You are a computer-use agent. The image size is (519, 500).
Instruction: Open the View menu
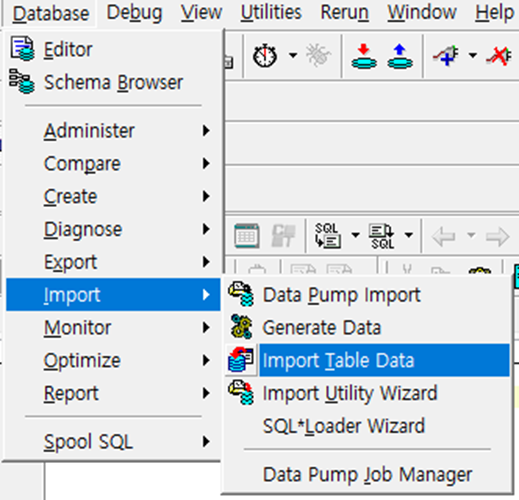coord(201,13)
